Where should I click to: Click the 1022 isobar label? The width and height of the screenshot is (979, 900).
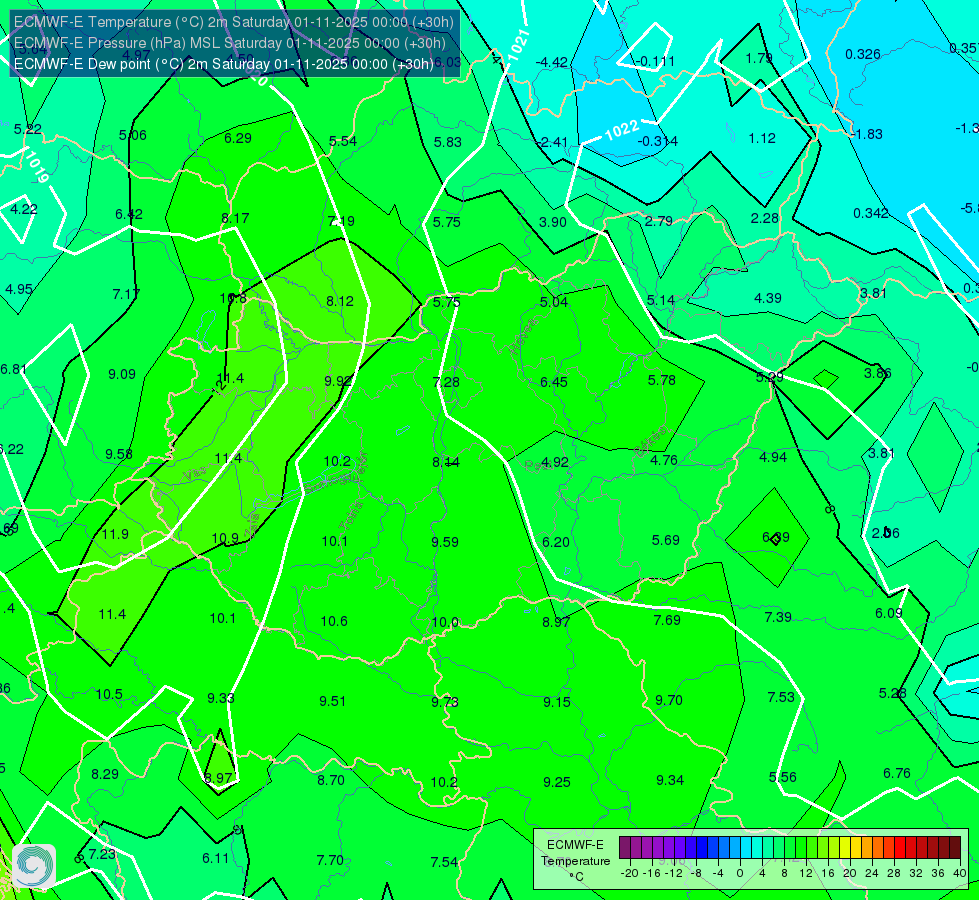622,130
